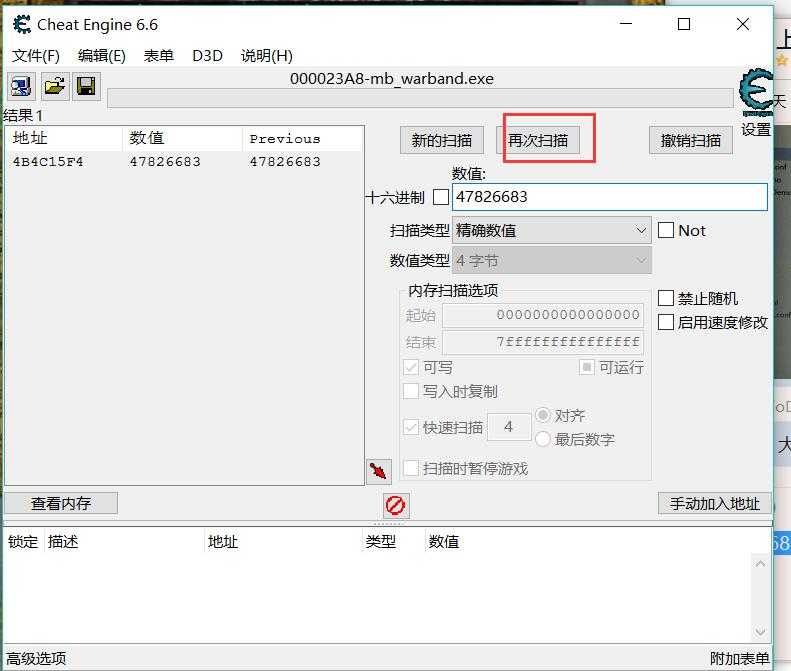Screen dimensions: 791x671
Task: Toggle 扫描时暂停游戏 checkbox
Action: point(411,468)
